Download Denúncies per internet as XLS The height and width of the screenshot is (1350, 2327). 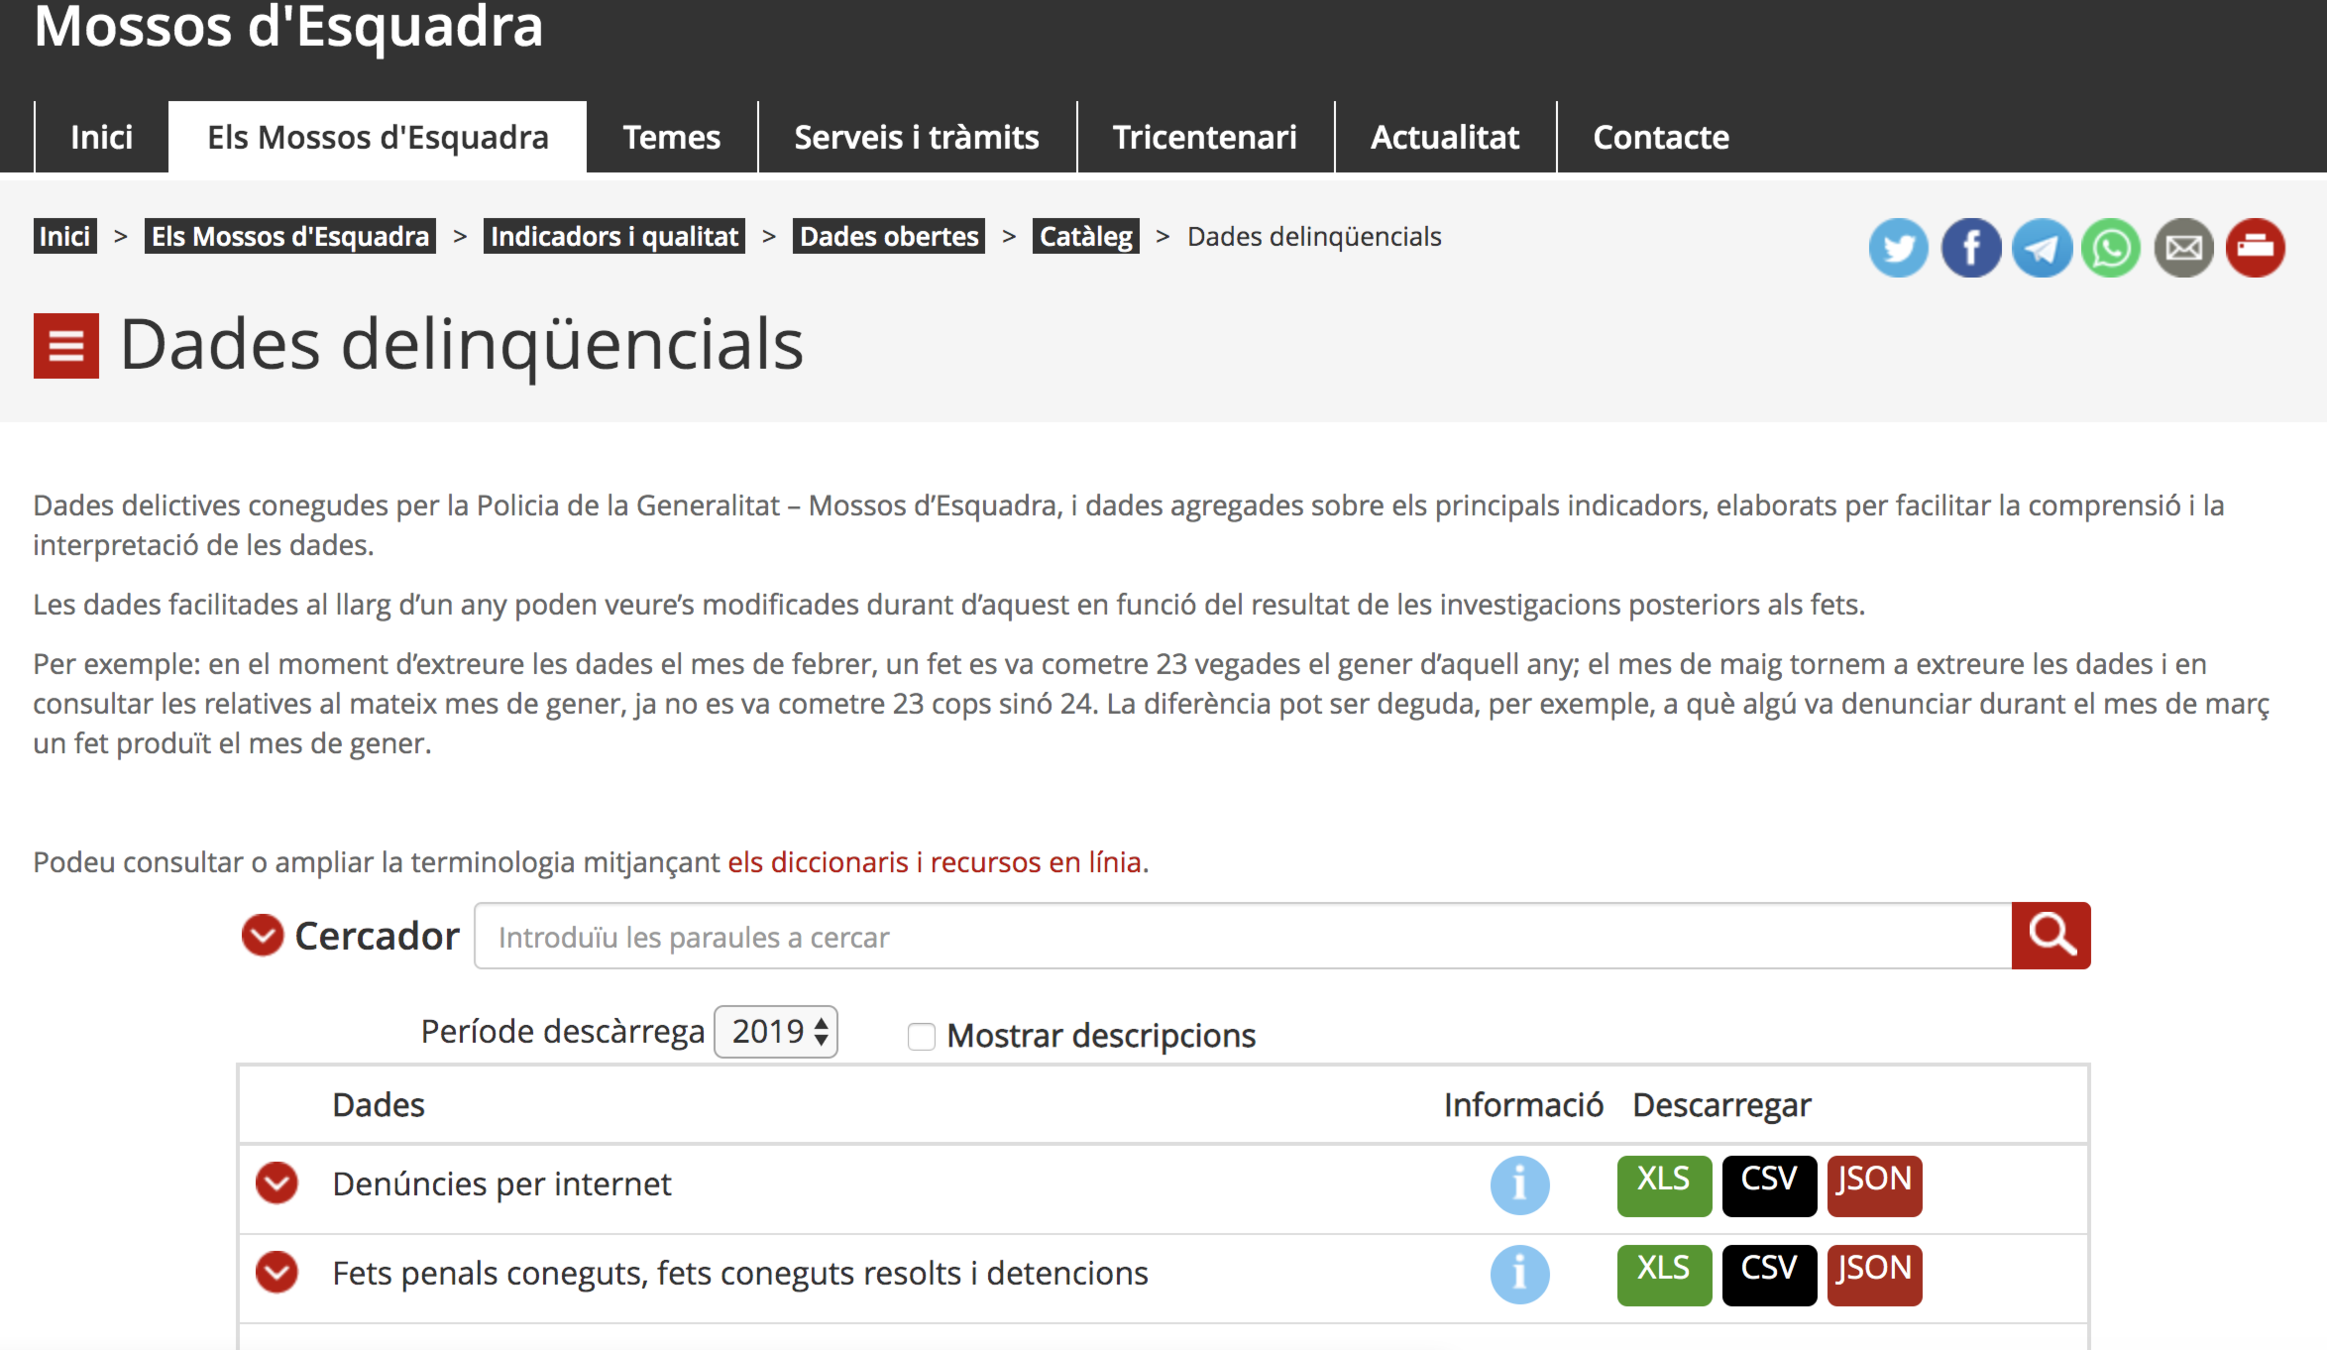click(1663, 1185)
